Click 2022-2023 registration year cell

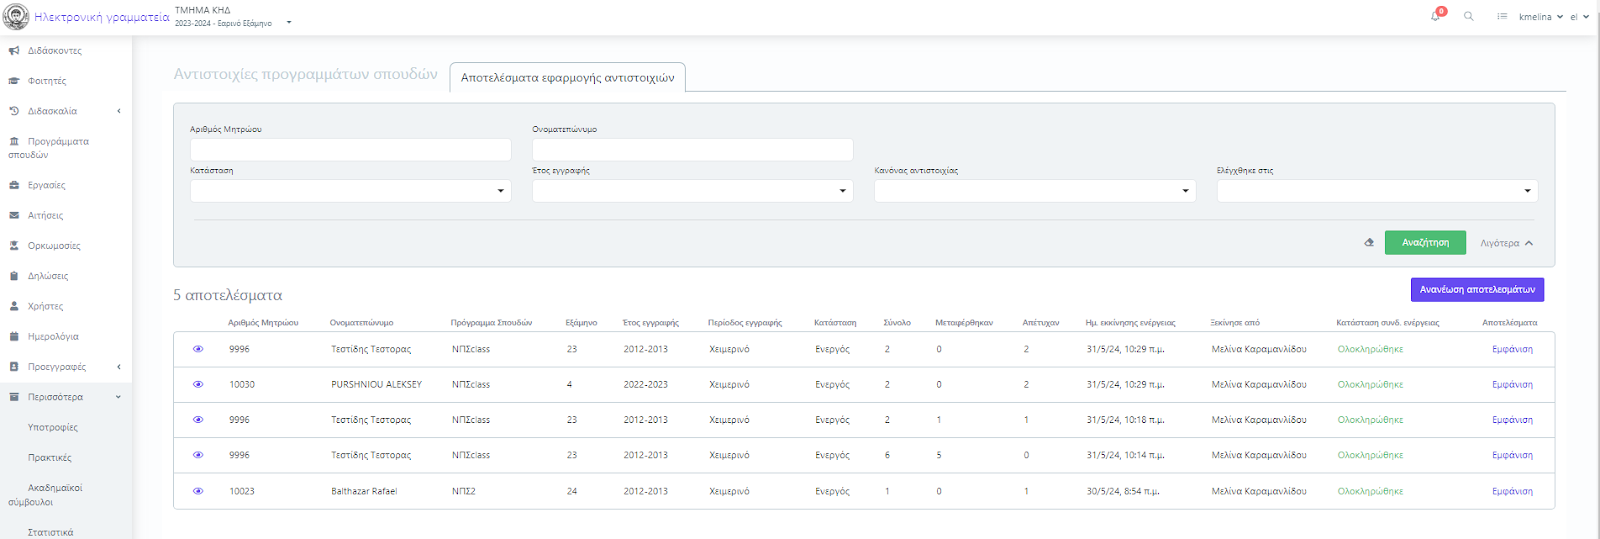(646, 384)
